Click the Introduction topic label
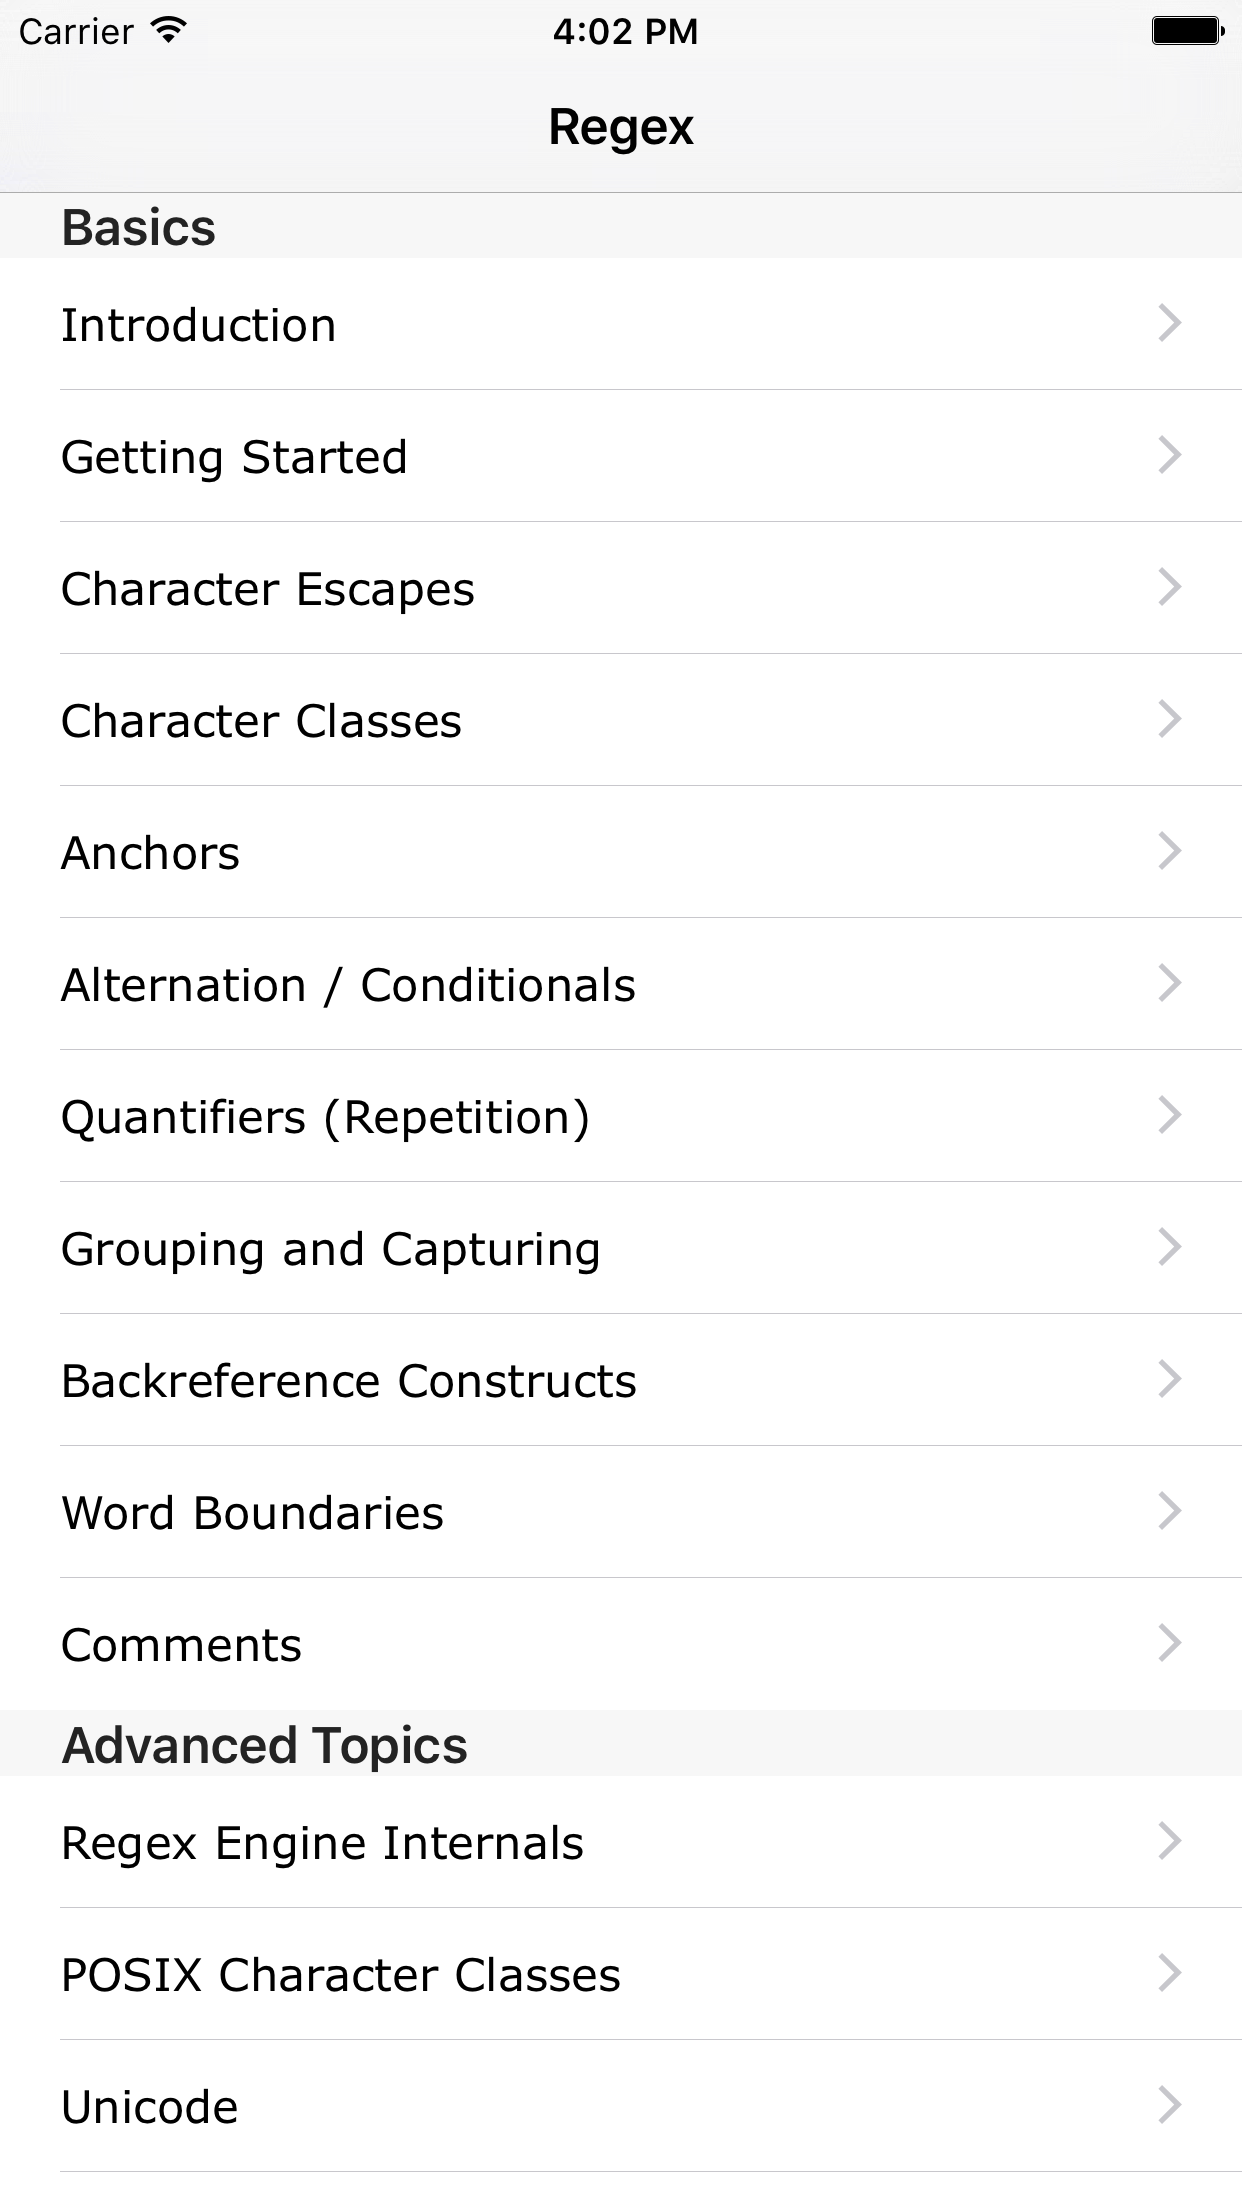 (199, 325)
